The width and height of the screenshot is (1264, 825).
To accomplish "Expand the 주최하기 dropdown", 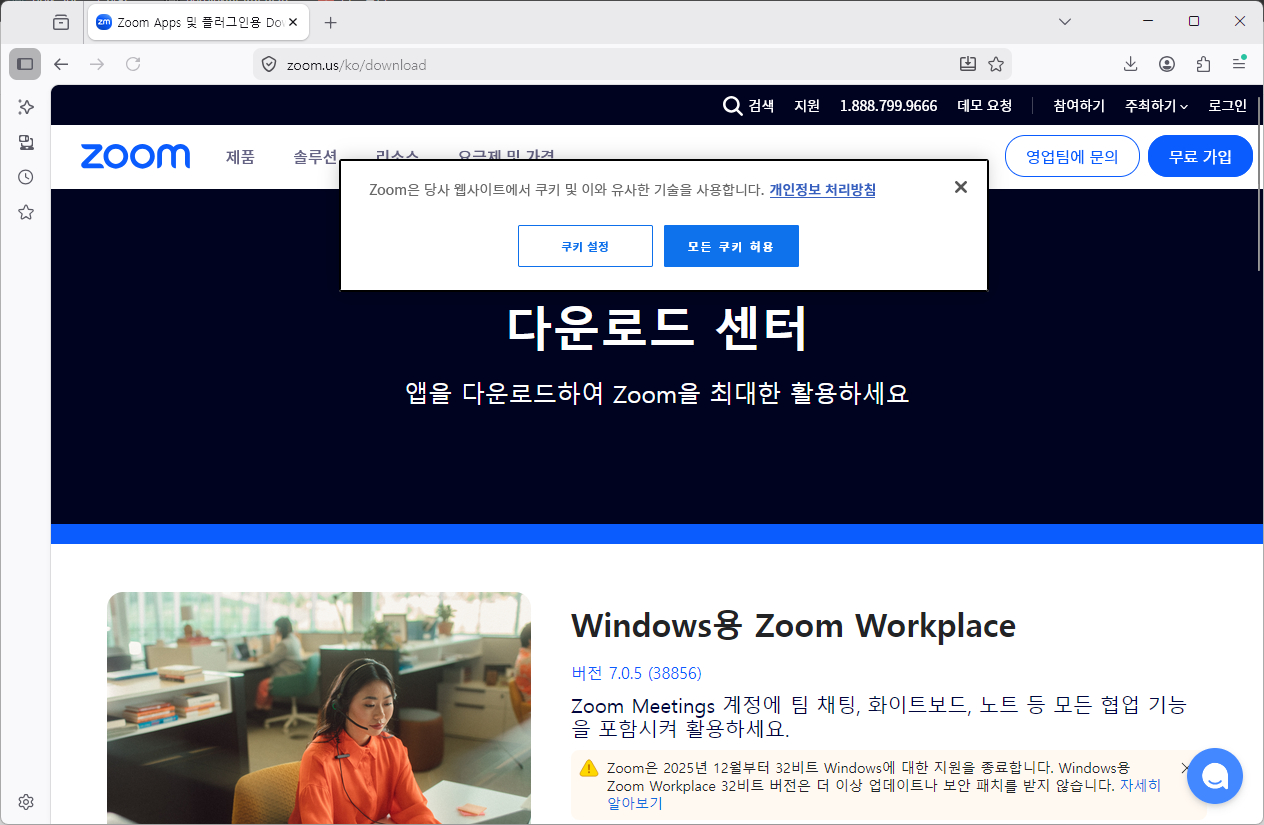I will pos(1156,105).
